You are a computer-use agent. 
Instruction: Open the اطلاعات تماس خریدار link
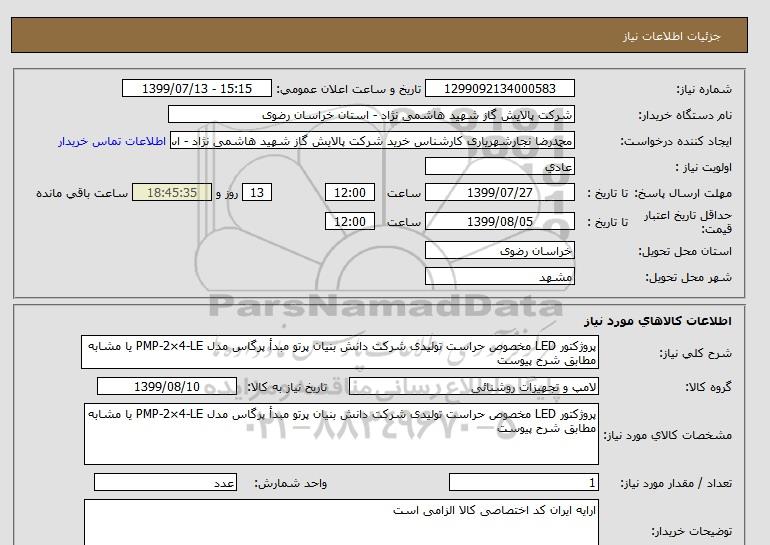113,142
